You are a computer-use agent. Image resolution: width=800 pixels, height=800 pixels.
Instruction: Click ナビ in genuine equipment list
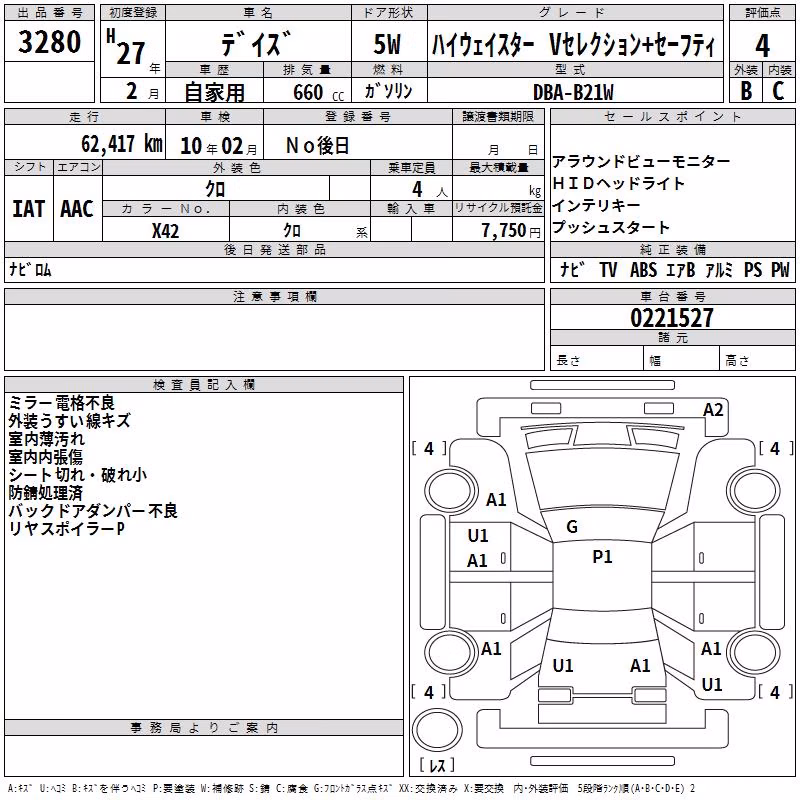[x=574, y=269]
